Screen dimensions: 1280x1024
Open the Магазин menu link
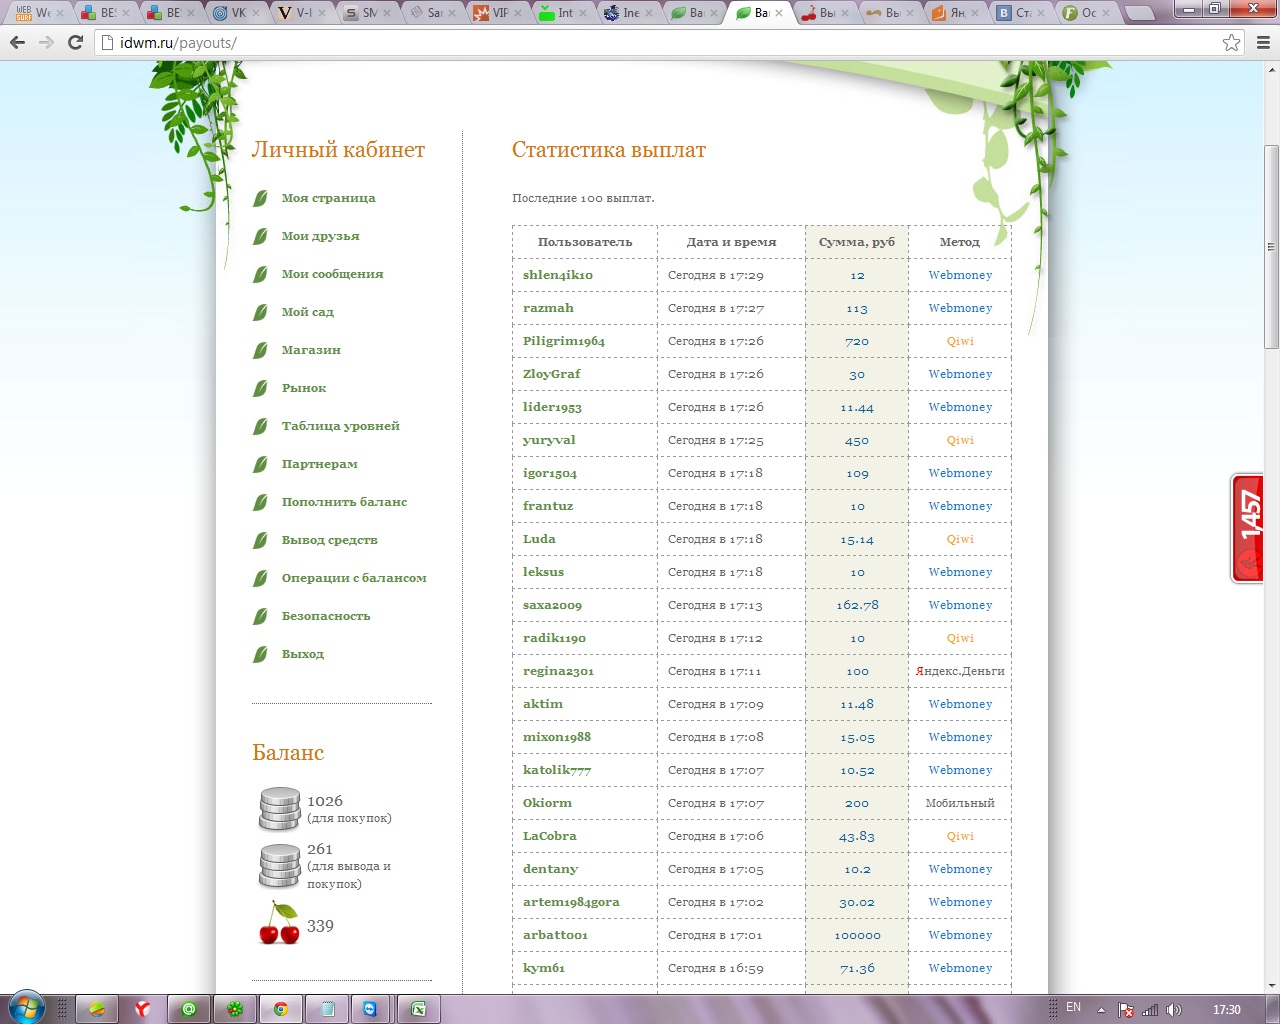coord(311,350)
